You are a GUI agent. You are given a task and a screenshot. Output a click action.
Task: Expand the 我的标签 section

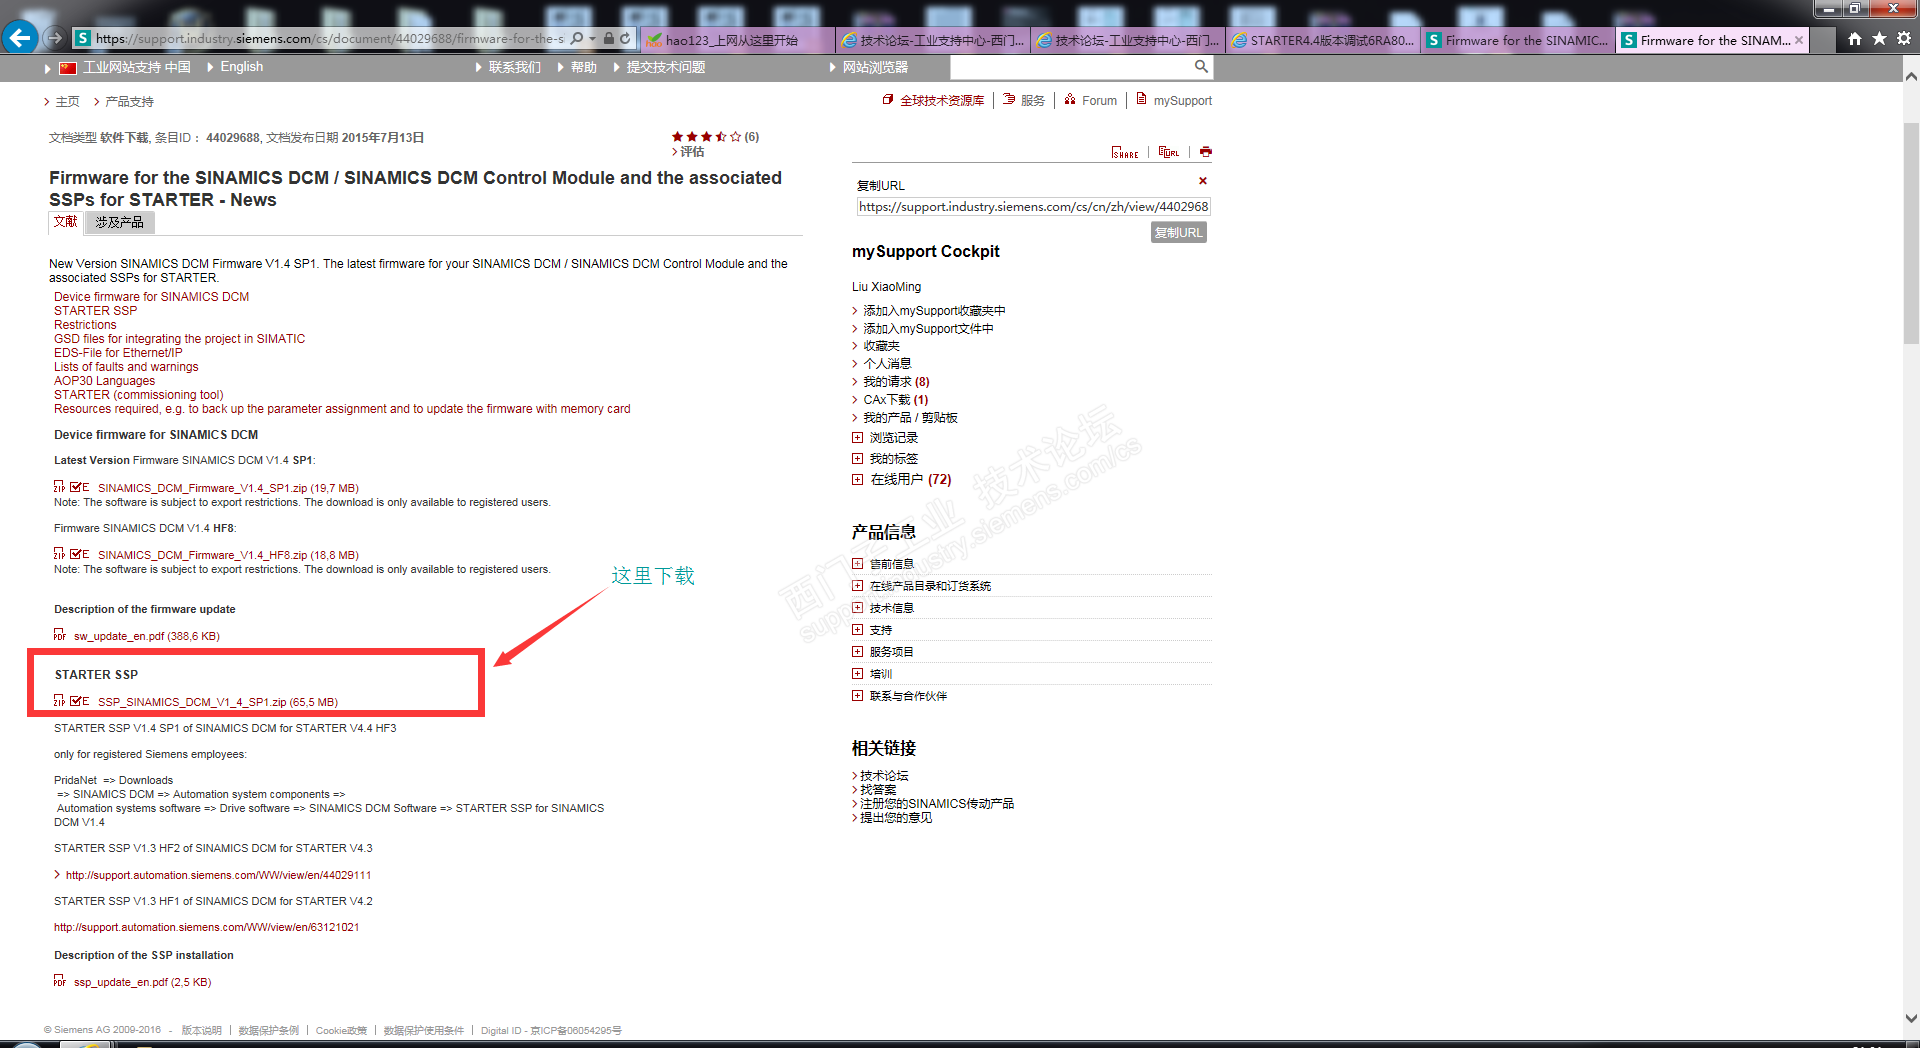pyautogui.click(x=857, y=458)
